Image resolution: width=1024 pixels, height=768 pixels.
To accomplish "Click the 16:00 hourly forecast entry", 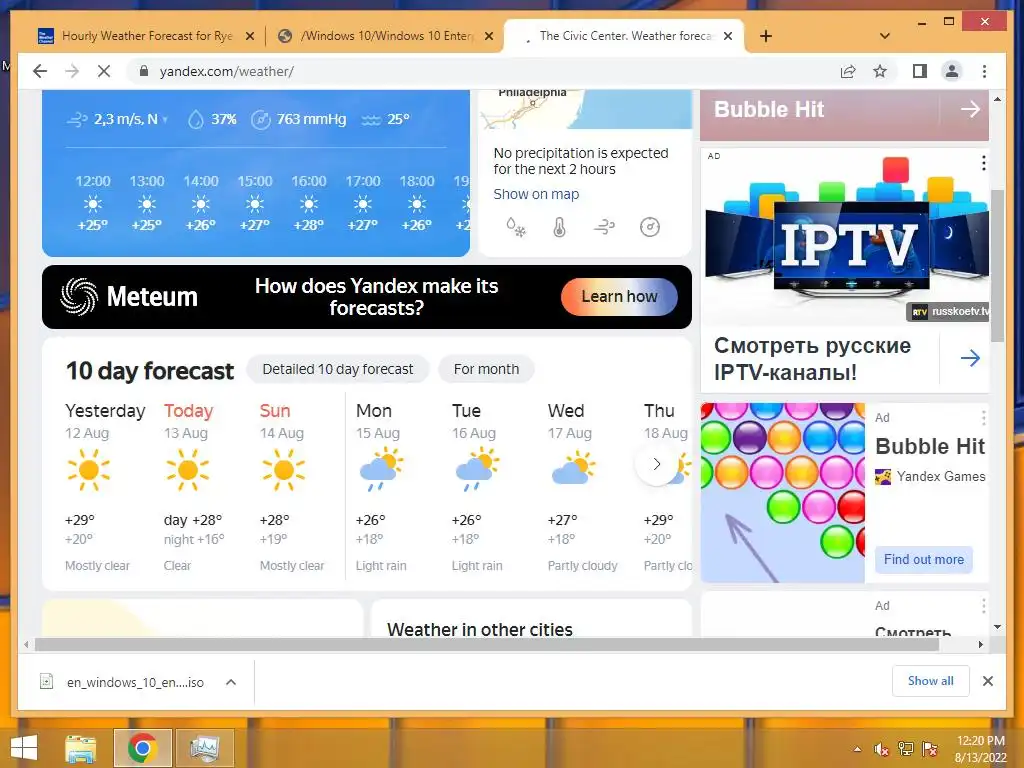I will [309, 202].
